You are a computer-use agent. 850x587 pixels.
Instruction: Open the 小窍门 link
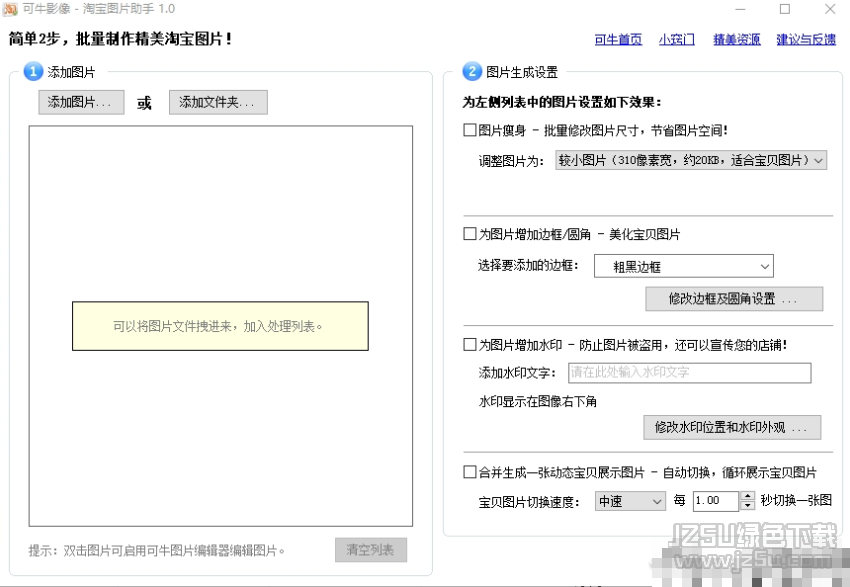677,40
